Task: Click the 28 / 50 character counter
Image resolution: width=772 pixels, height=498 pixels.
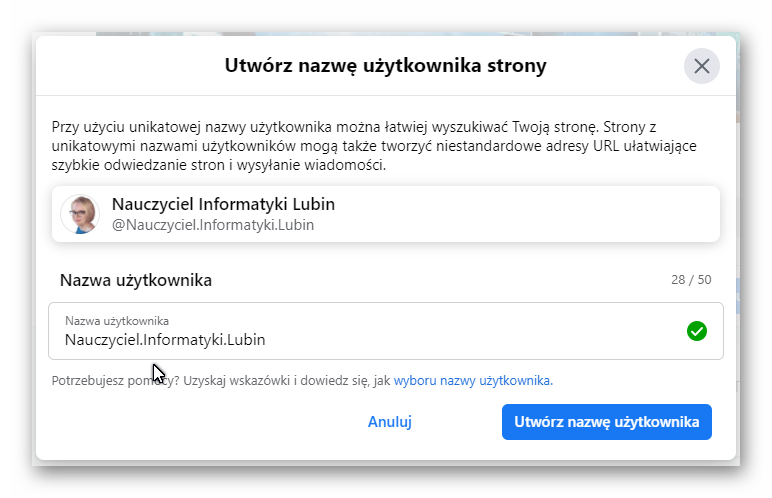Action: click(691, 280)
